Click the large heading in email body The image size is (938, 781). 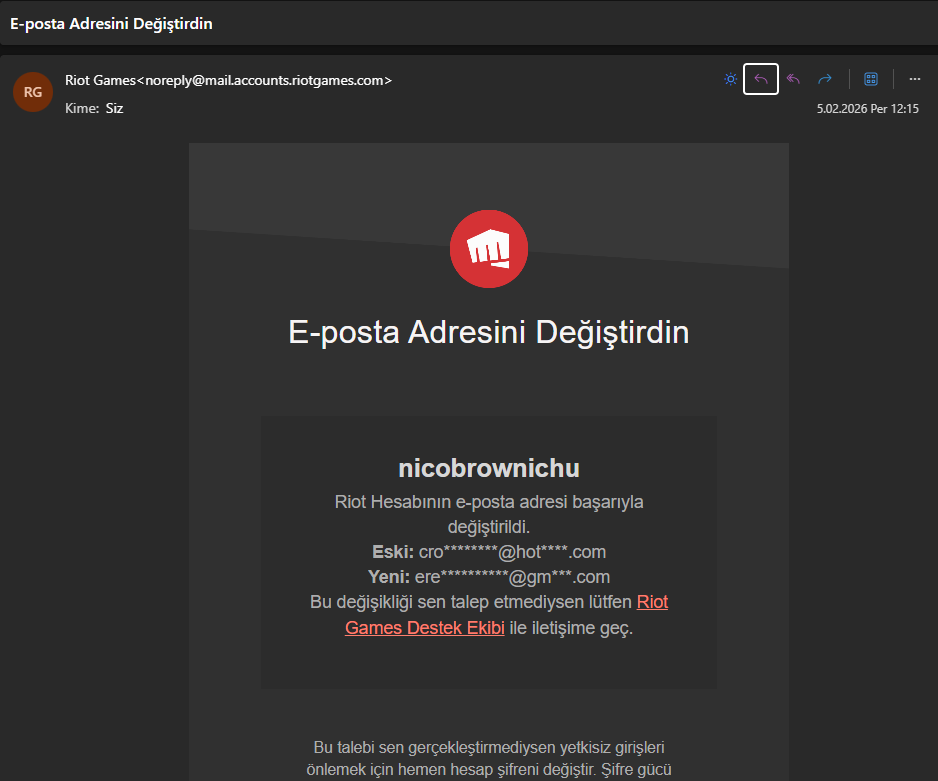(489, 332)
